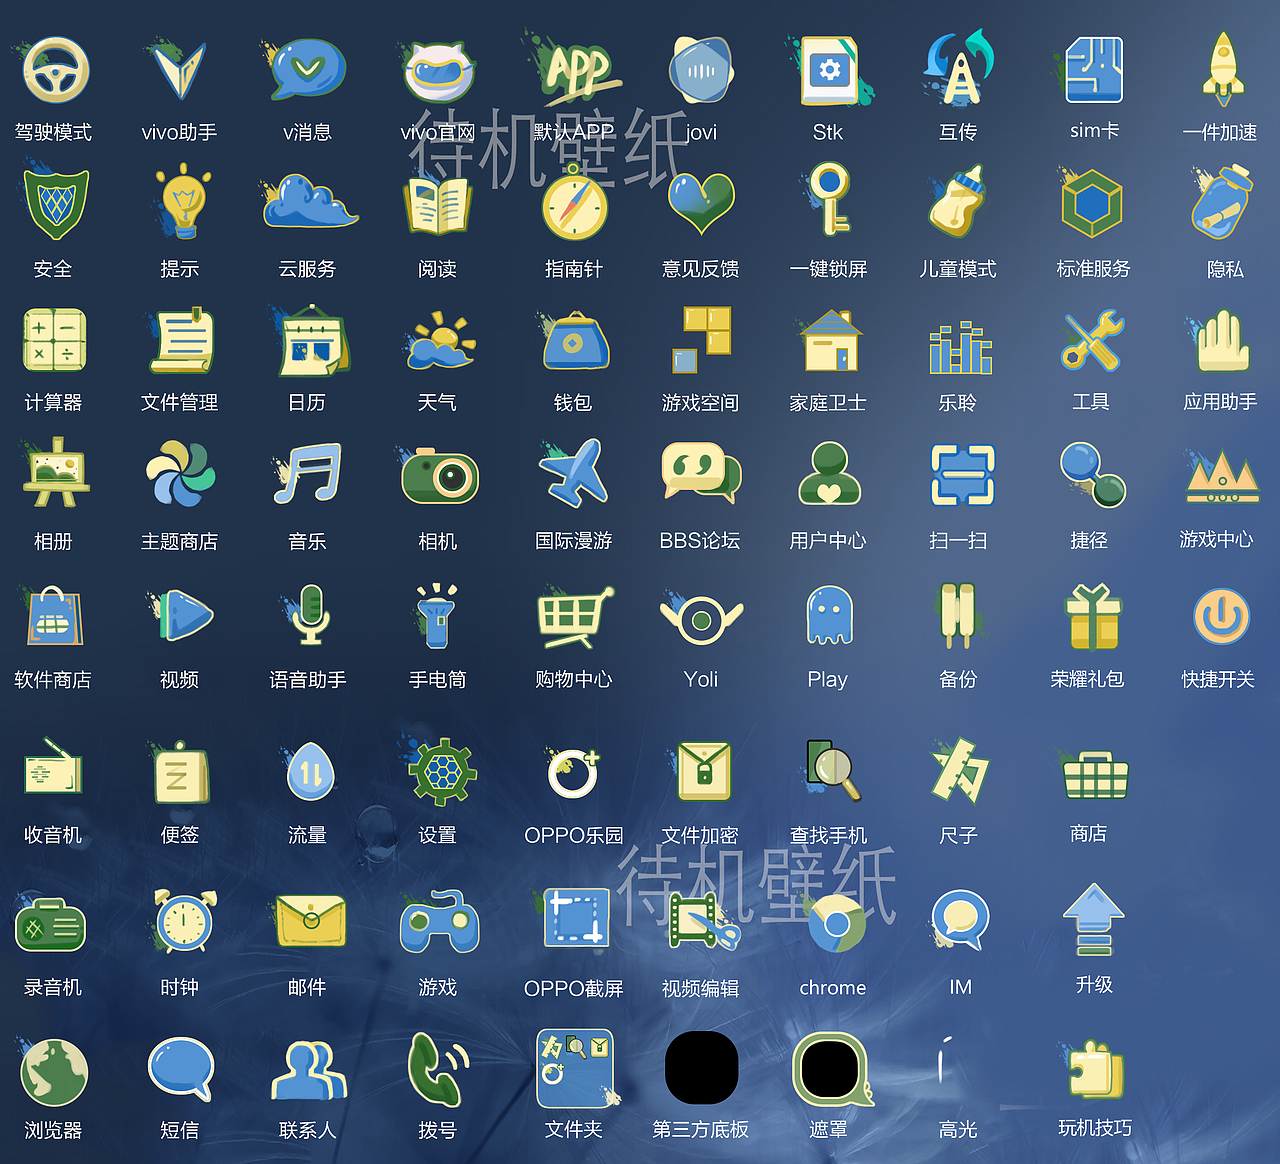
Task: Launch the 主题商店 pinwheel icon
Action: pos(180,474)
